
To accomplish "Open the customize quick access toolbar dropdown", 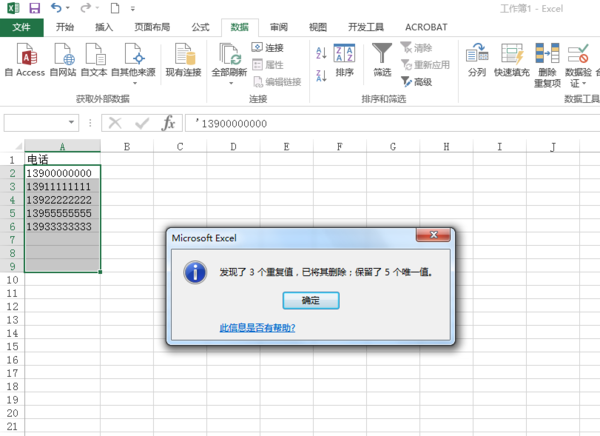I will [x=133, y=8].
